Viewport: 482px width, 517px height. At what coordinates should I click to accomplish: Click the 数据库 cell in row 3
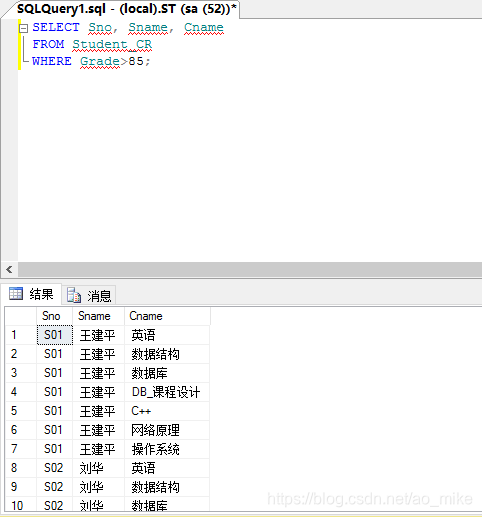click(x=167, y=373)
